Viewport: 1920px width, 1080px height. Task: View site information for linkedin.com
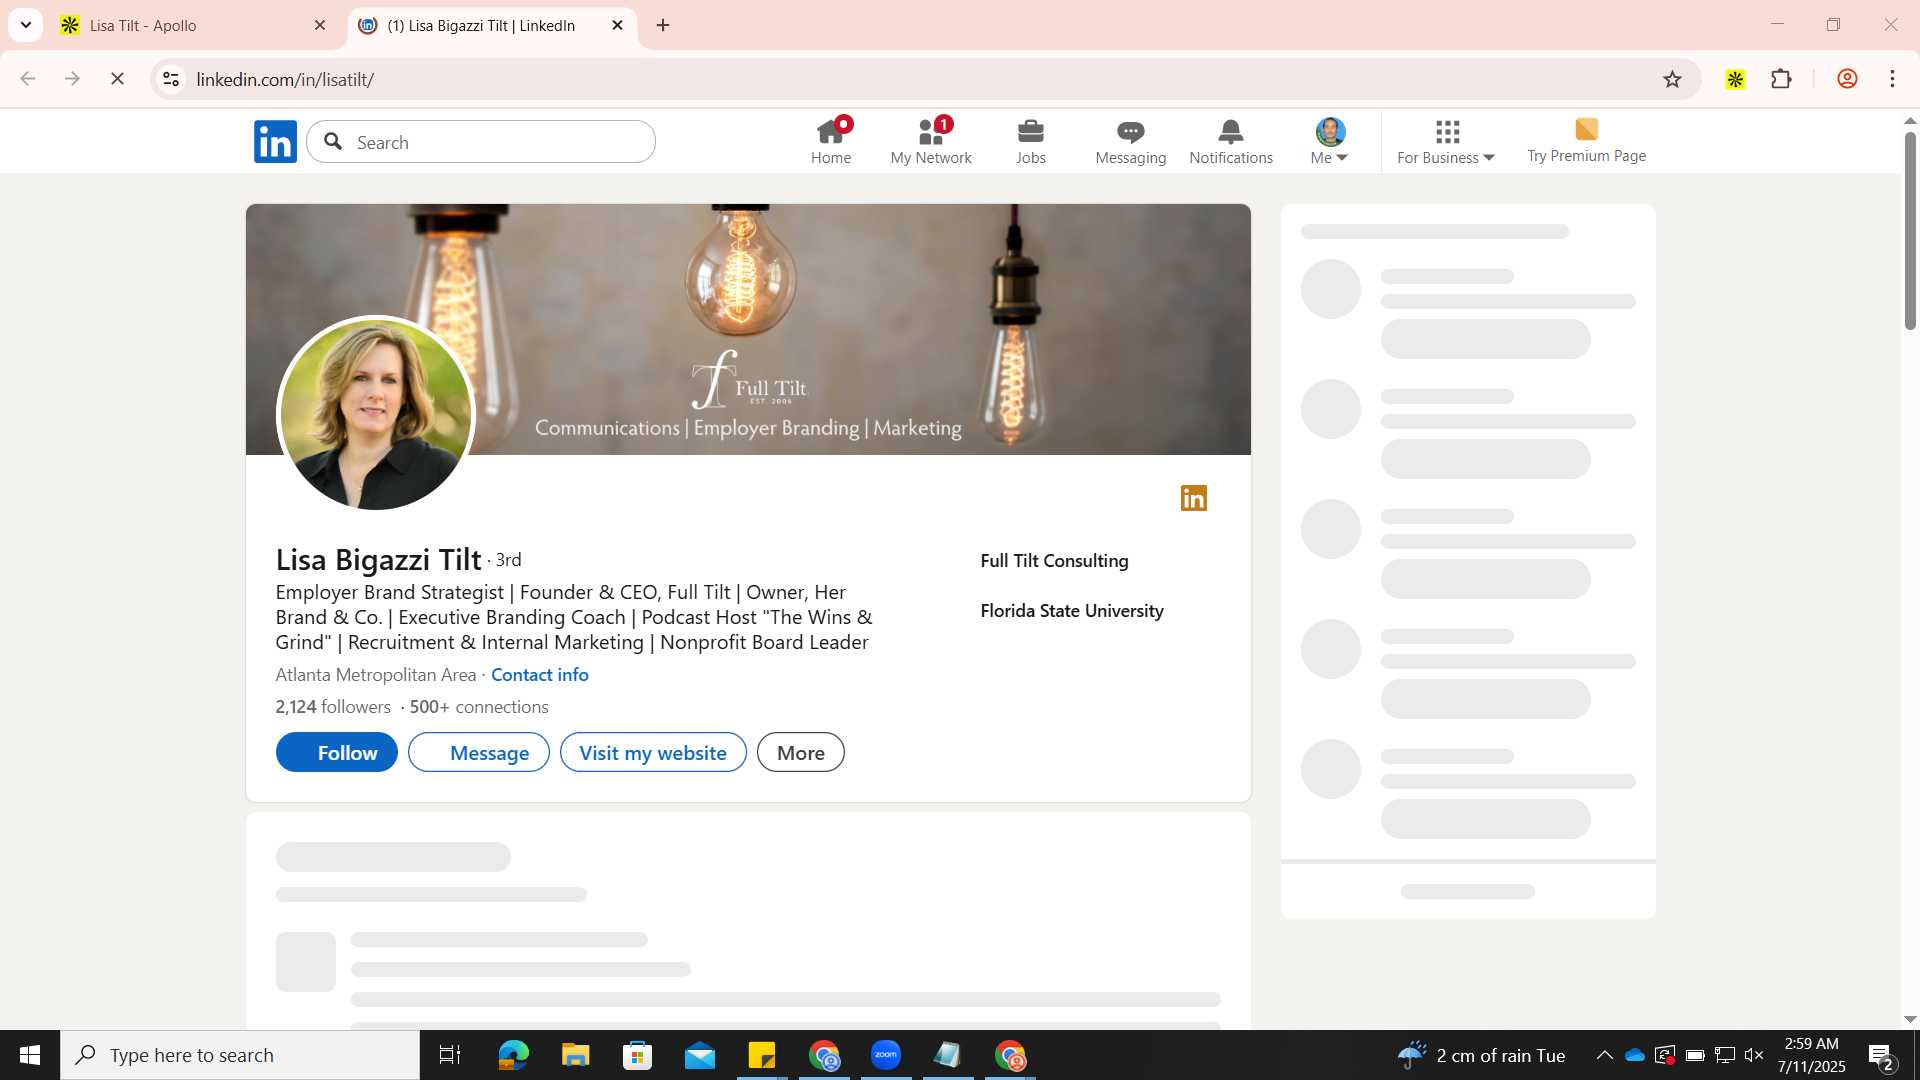[x=171, y=79]
